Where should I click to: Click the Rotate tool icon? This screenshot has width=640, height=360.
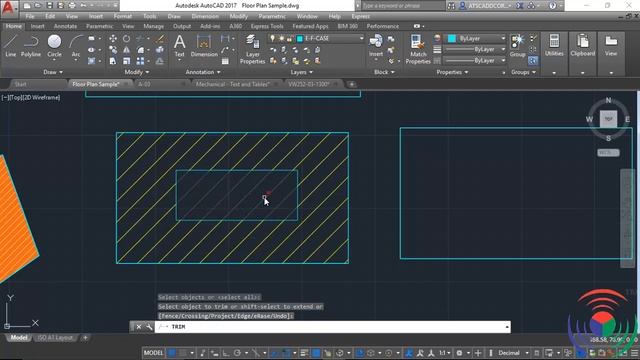click(127, 39)
